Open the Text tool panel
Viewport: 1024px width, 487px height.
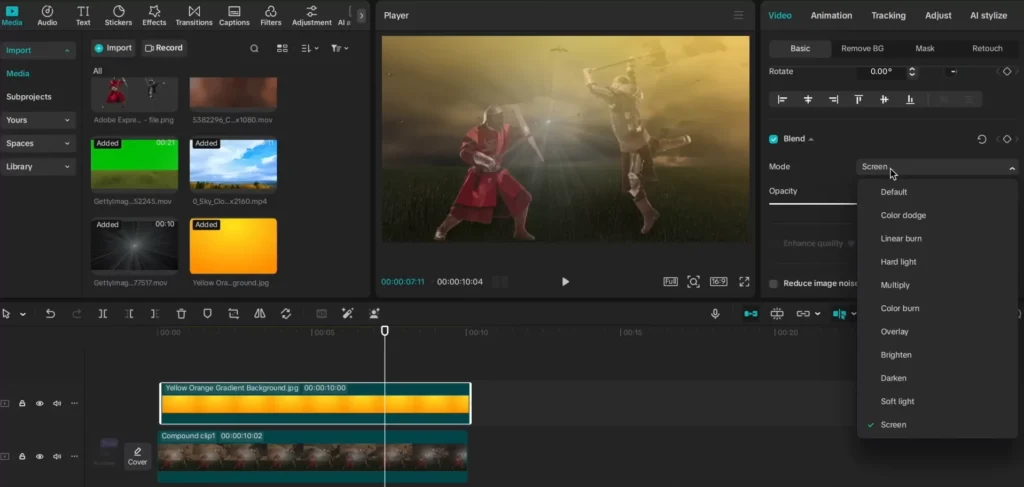83,15
